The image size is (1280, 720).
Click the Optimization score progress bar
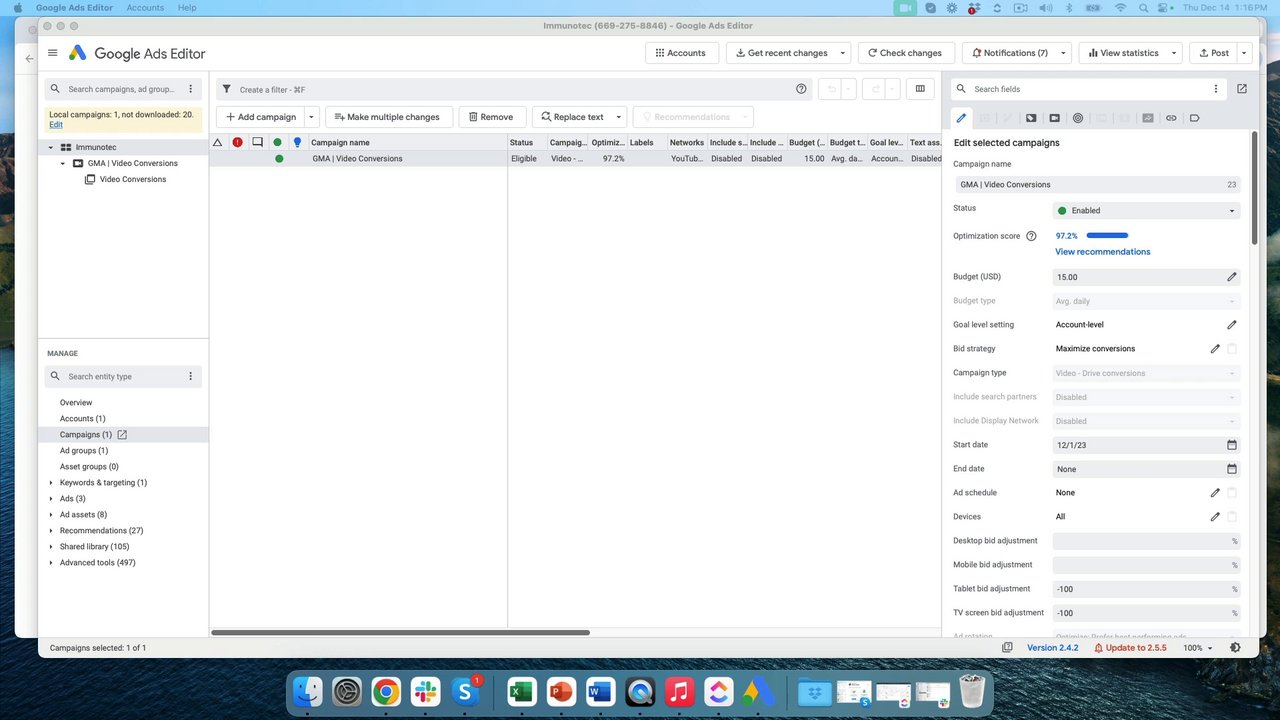(x=1106, y=235)
